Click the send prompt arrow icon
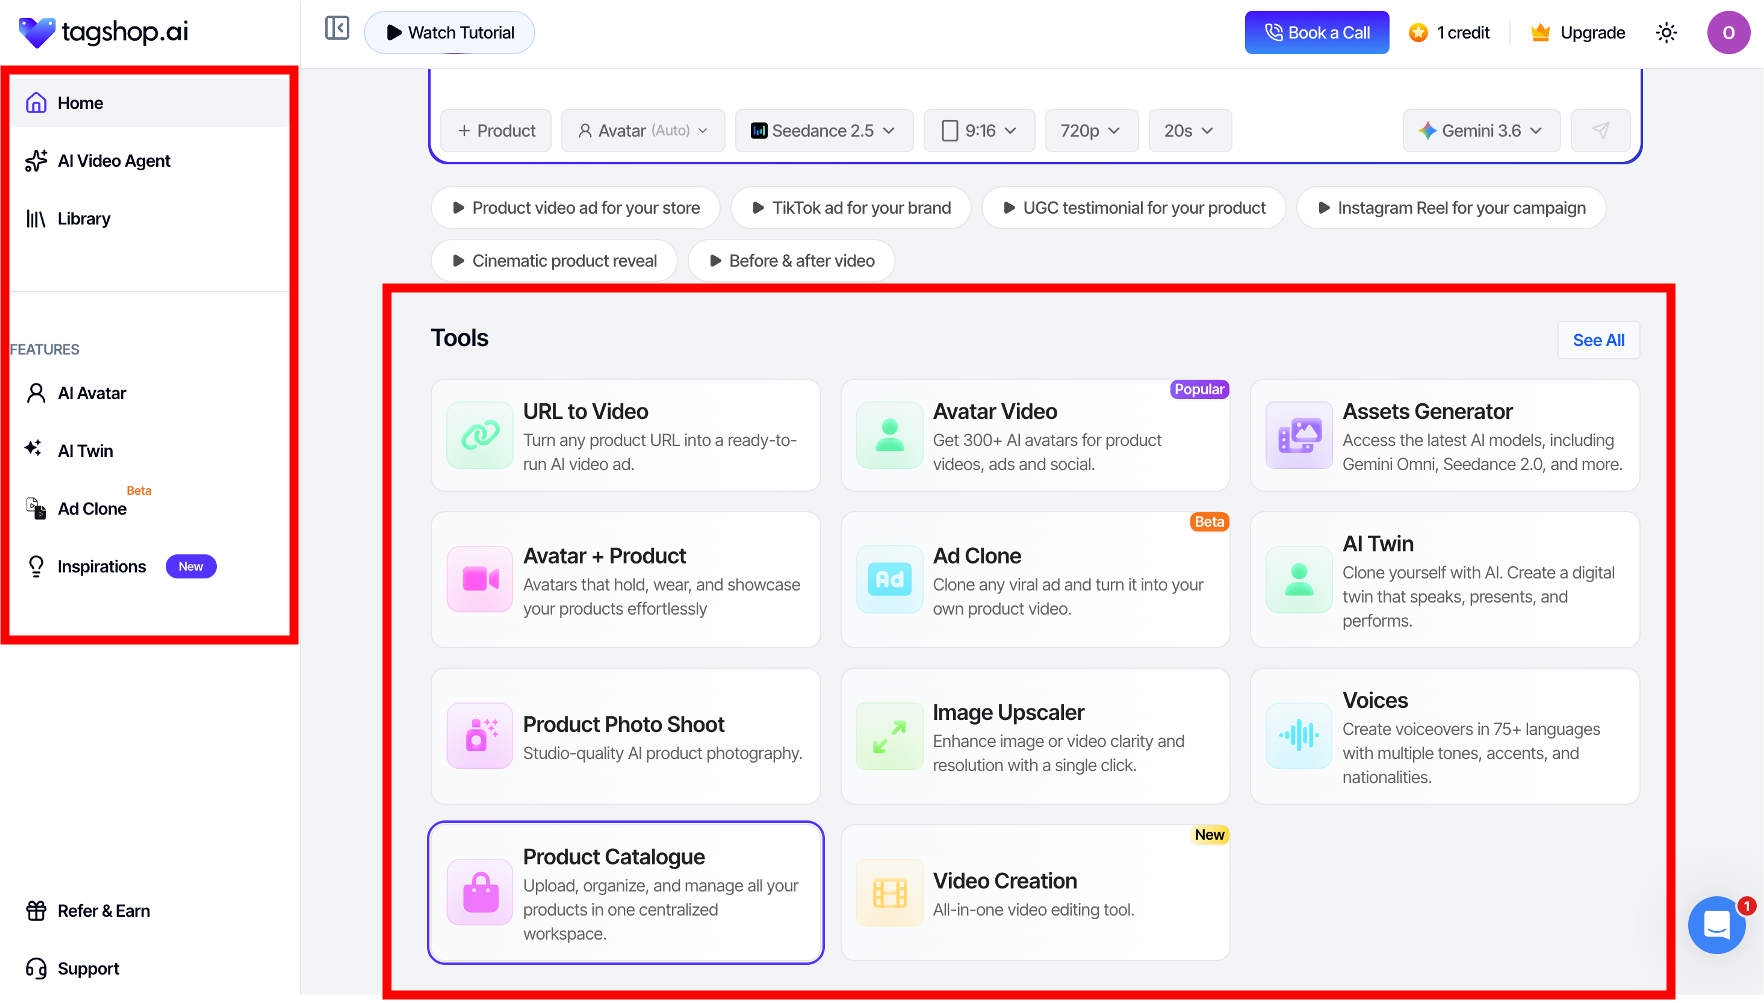Viewport: 1764px width, 1003px height. [x=1601, y=131]
